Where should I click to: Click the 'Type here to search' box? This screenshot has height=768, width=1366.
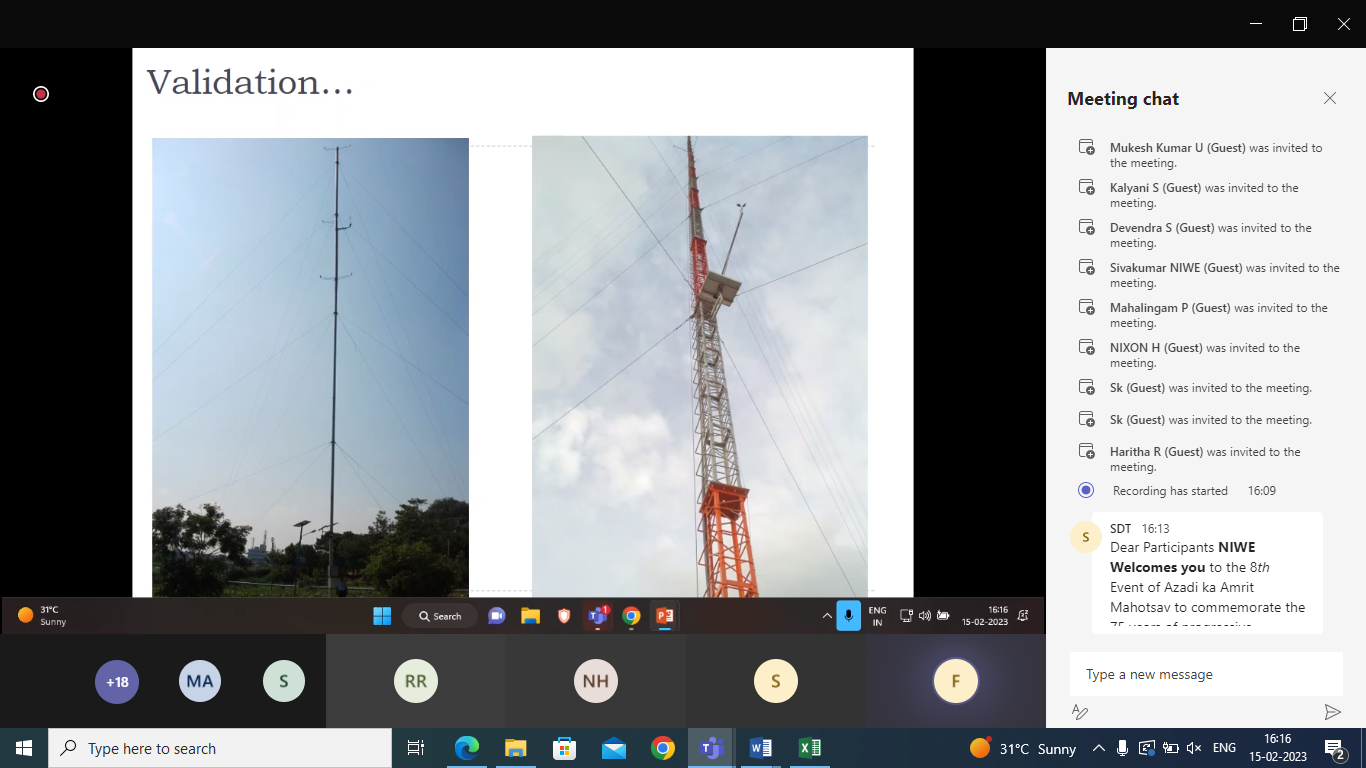(220, 748)
